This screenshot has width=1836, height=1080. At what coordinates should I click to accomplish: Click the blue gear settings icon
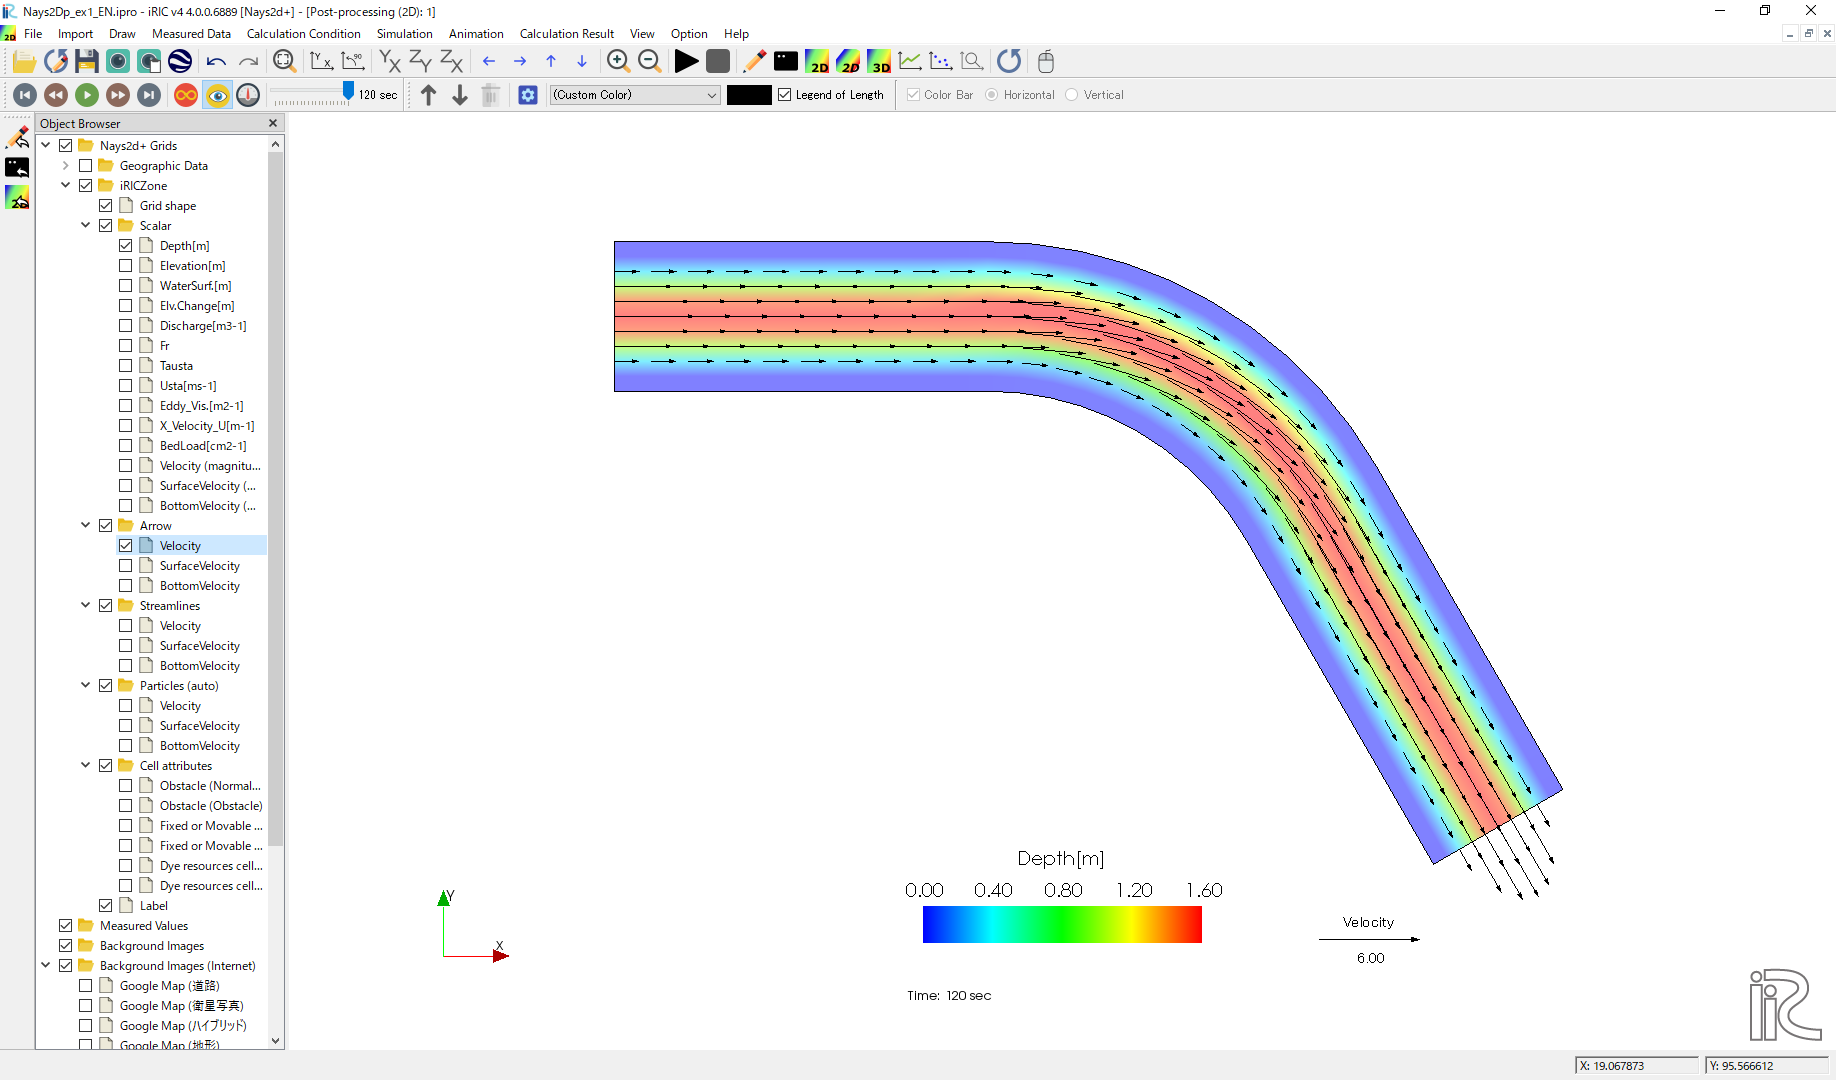click(528, 95)
